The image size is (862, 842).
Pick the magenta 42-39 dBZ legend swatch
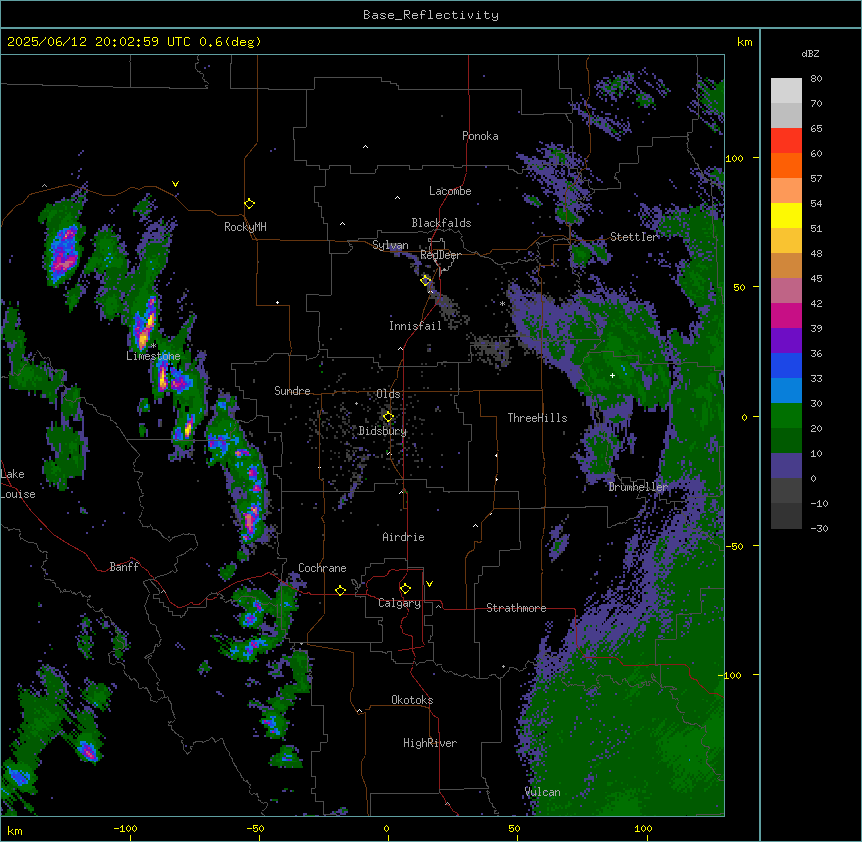786,316
